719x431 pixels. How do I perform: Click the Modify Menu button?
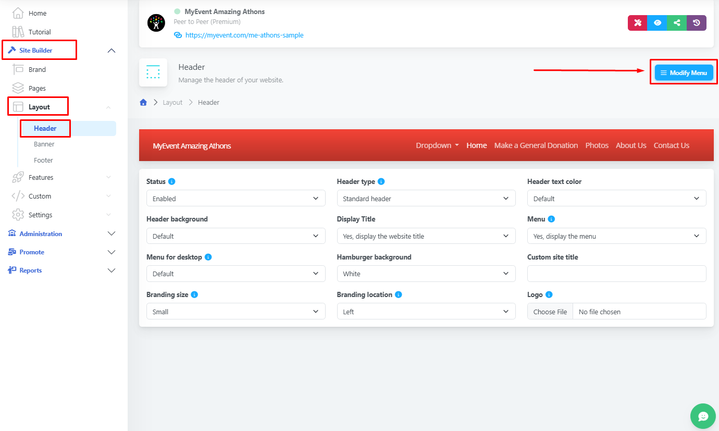coord(684,73)
